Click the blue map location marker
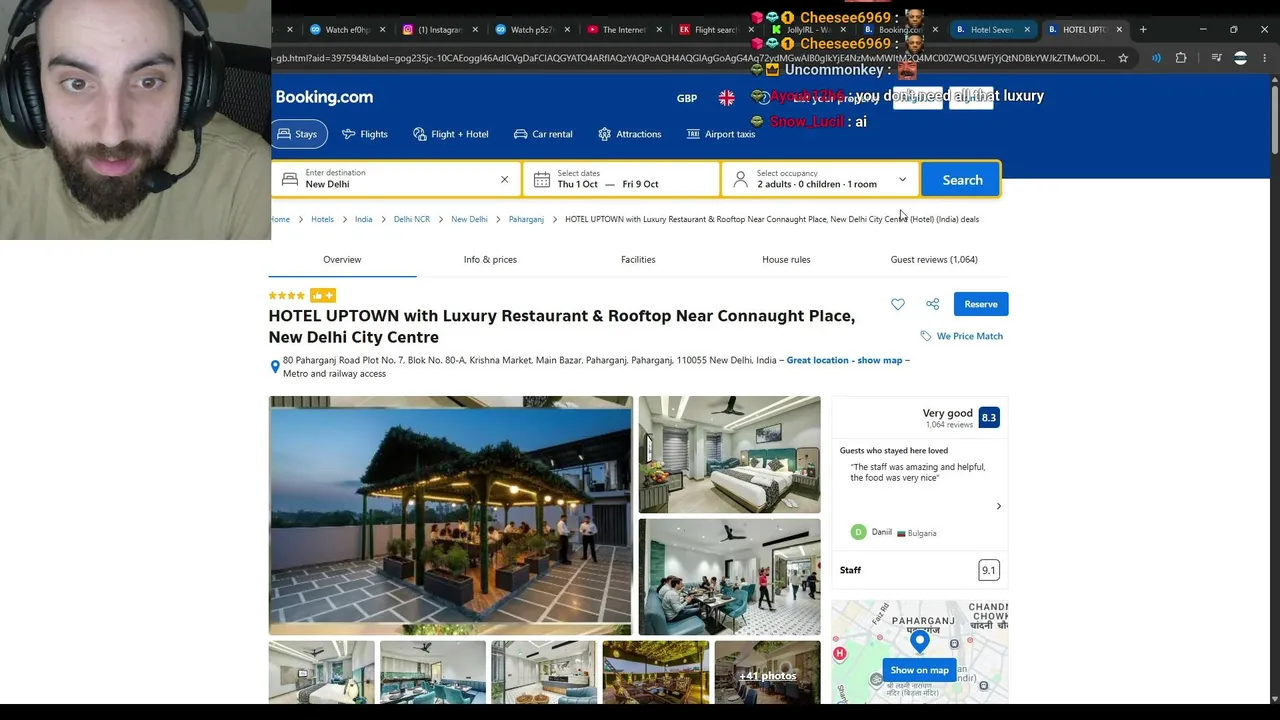Screen dimensions: 1280x720 pyautogui.click(x=919, y=640)
